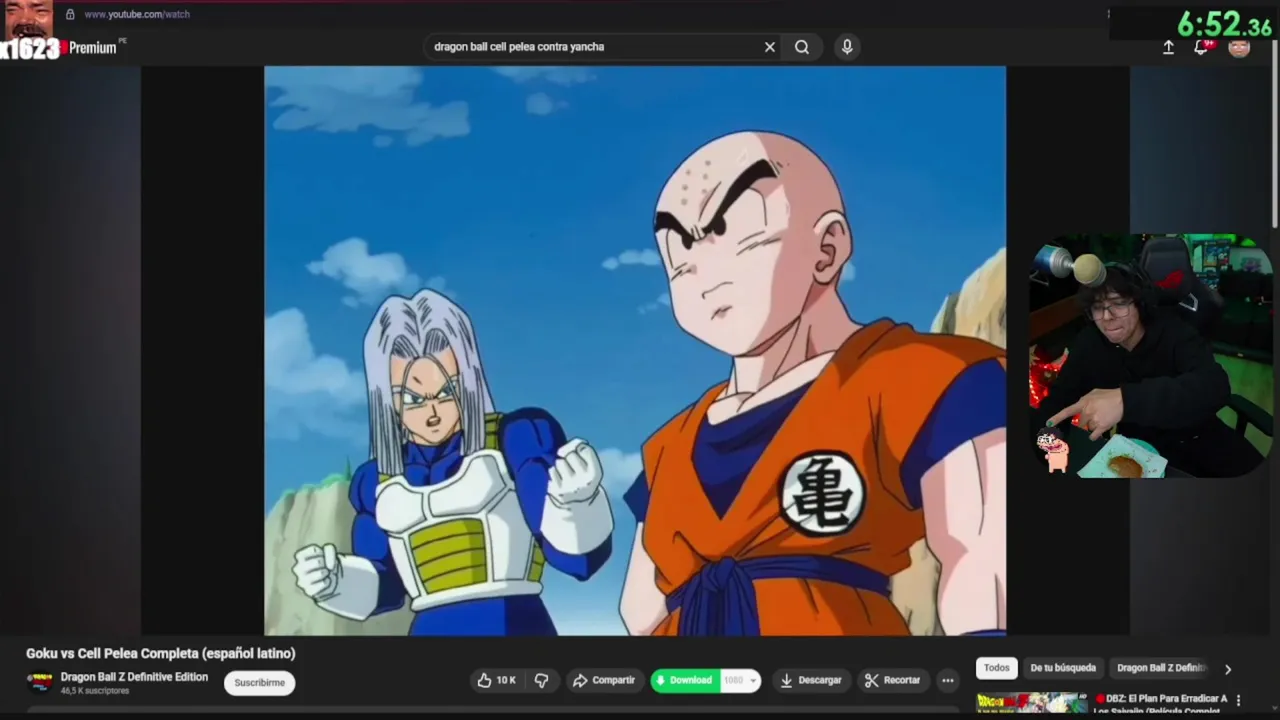Focus the www.youtube.com/watch address bar

pyautogui.click(x=137, y=14)
